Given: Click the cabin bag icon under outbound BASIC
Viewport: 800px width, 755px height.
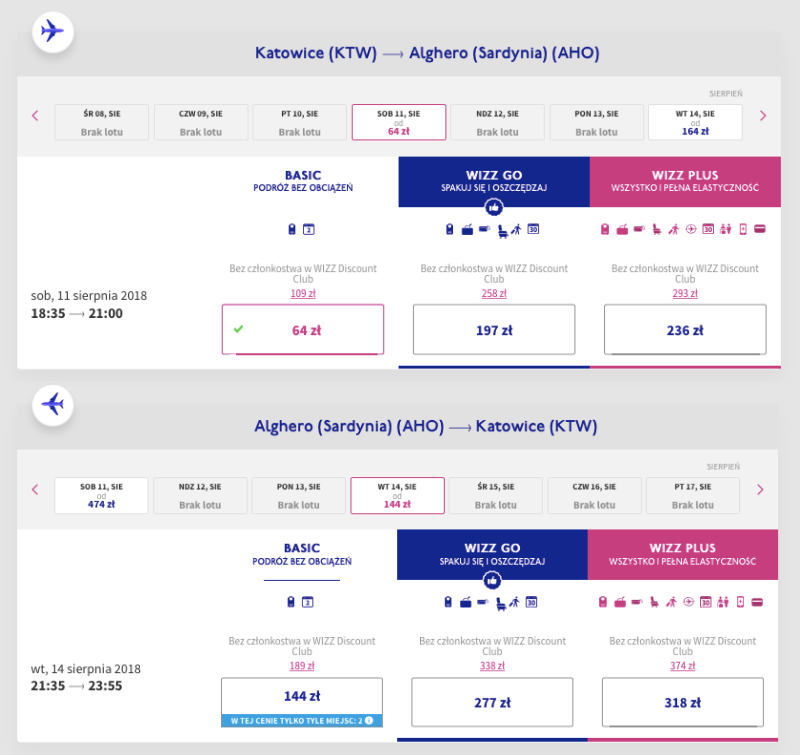Looking at the screenshot, I should pos(292,229).
